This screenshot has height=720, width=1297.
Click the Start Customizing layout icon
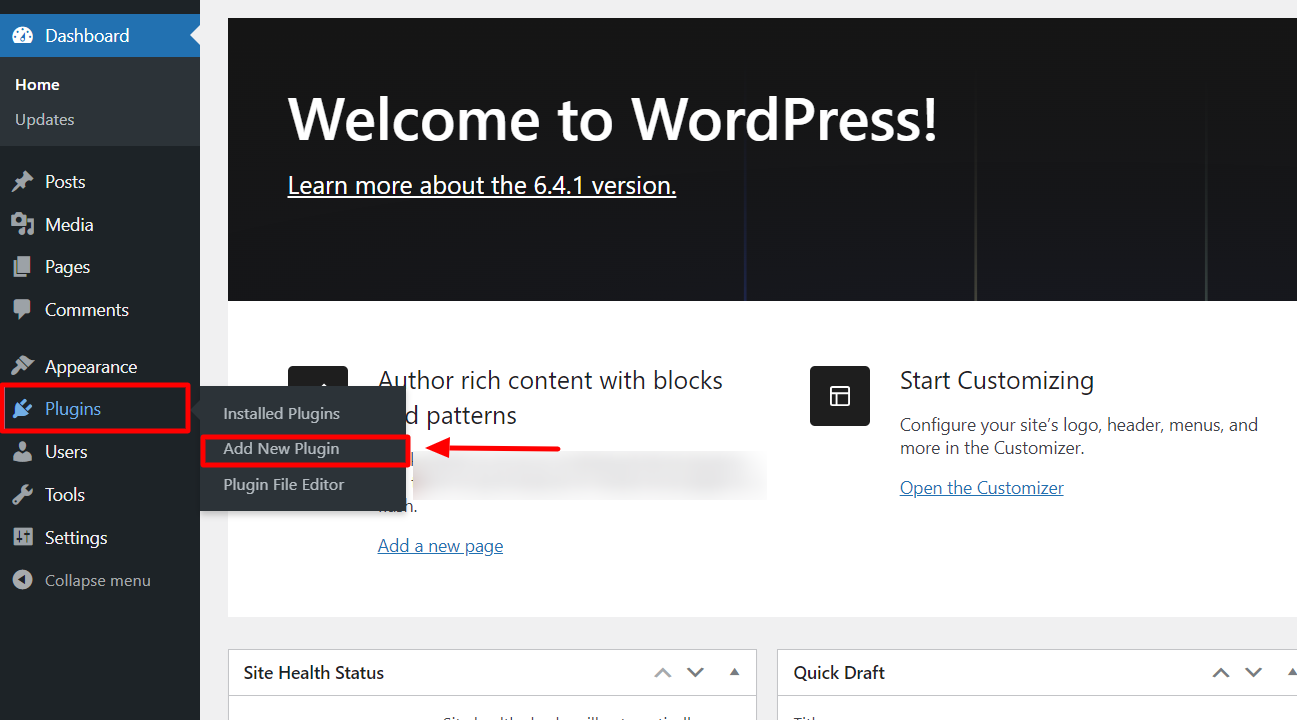point(840,396)
